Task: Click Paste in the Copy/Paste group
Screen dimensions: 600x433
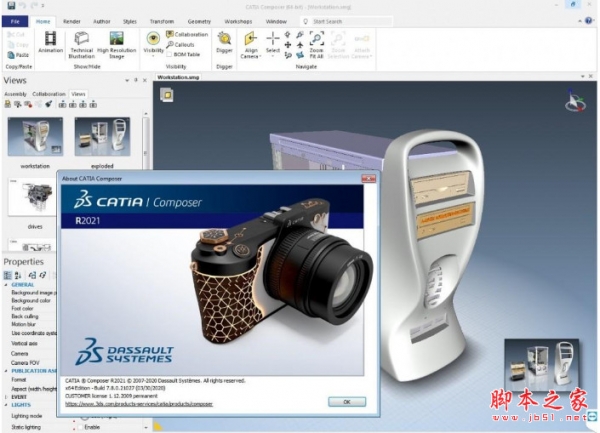Action: click(x=17, y=55)
